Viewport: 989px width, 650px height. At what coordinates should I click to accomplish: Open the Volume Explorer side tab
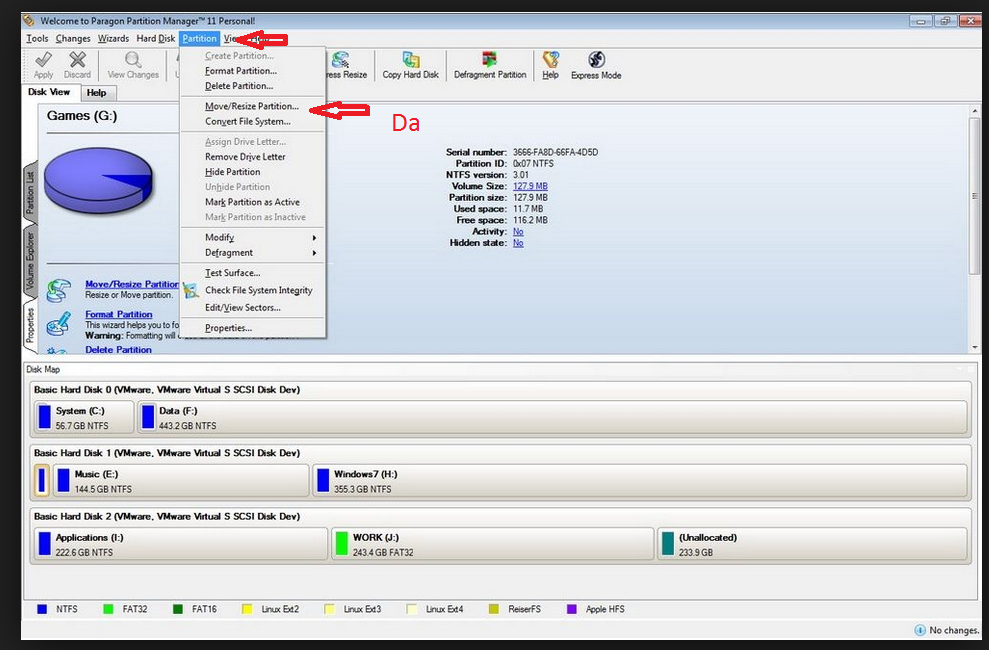click(30, 260)
